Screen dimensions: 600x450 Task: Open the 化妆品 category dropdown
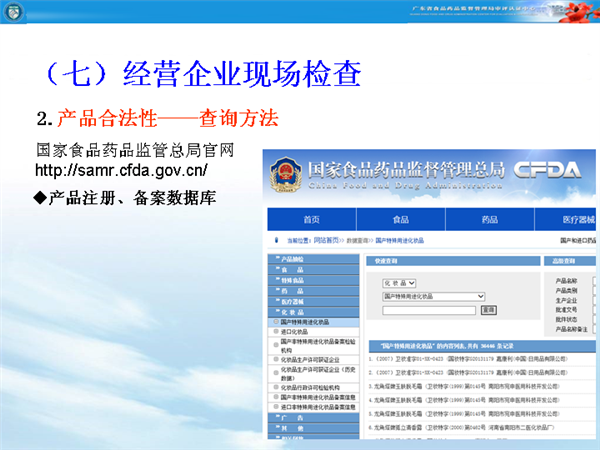point(399,284)
